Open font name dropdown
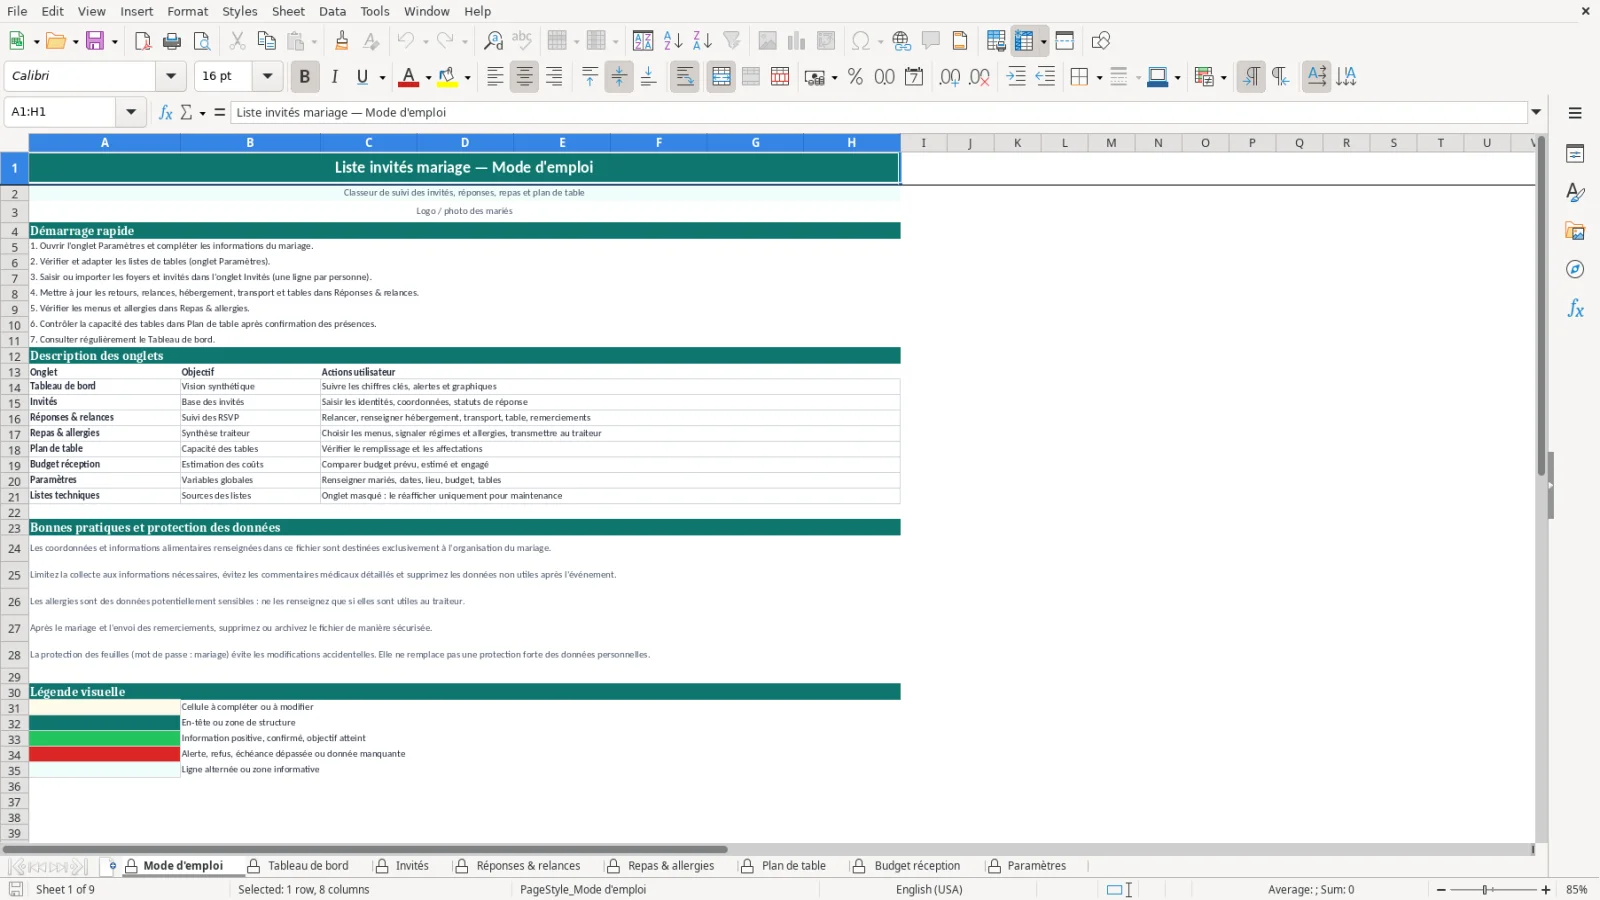The height and width of the screenshot is (900, 1600). click(x=171, y=76)
